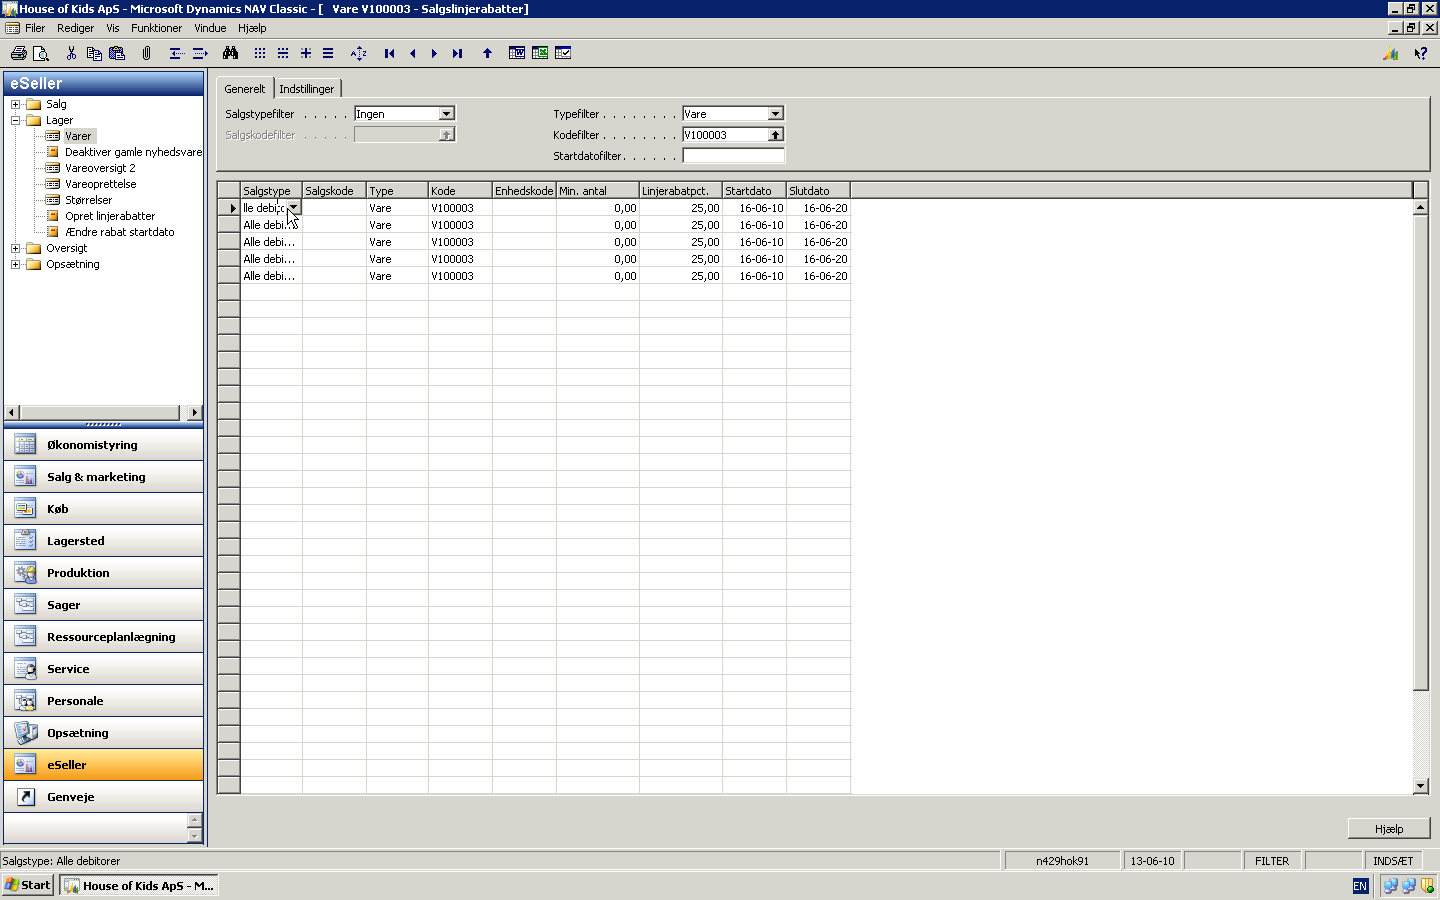The width and height of the screenshot is (1440, 900).
Task: Click the tree scrollbar right arrow
Action: pyautogui.click(x=194, y=413)
